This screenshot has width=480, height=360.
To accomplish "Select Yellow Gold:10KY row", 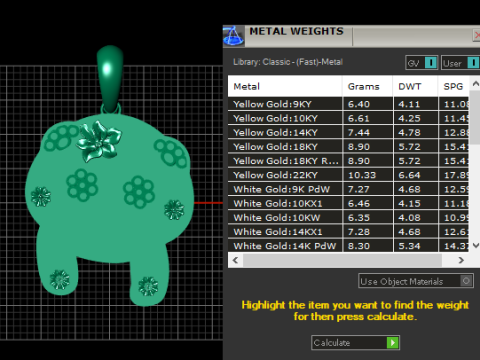I will point(348,118).
